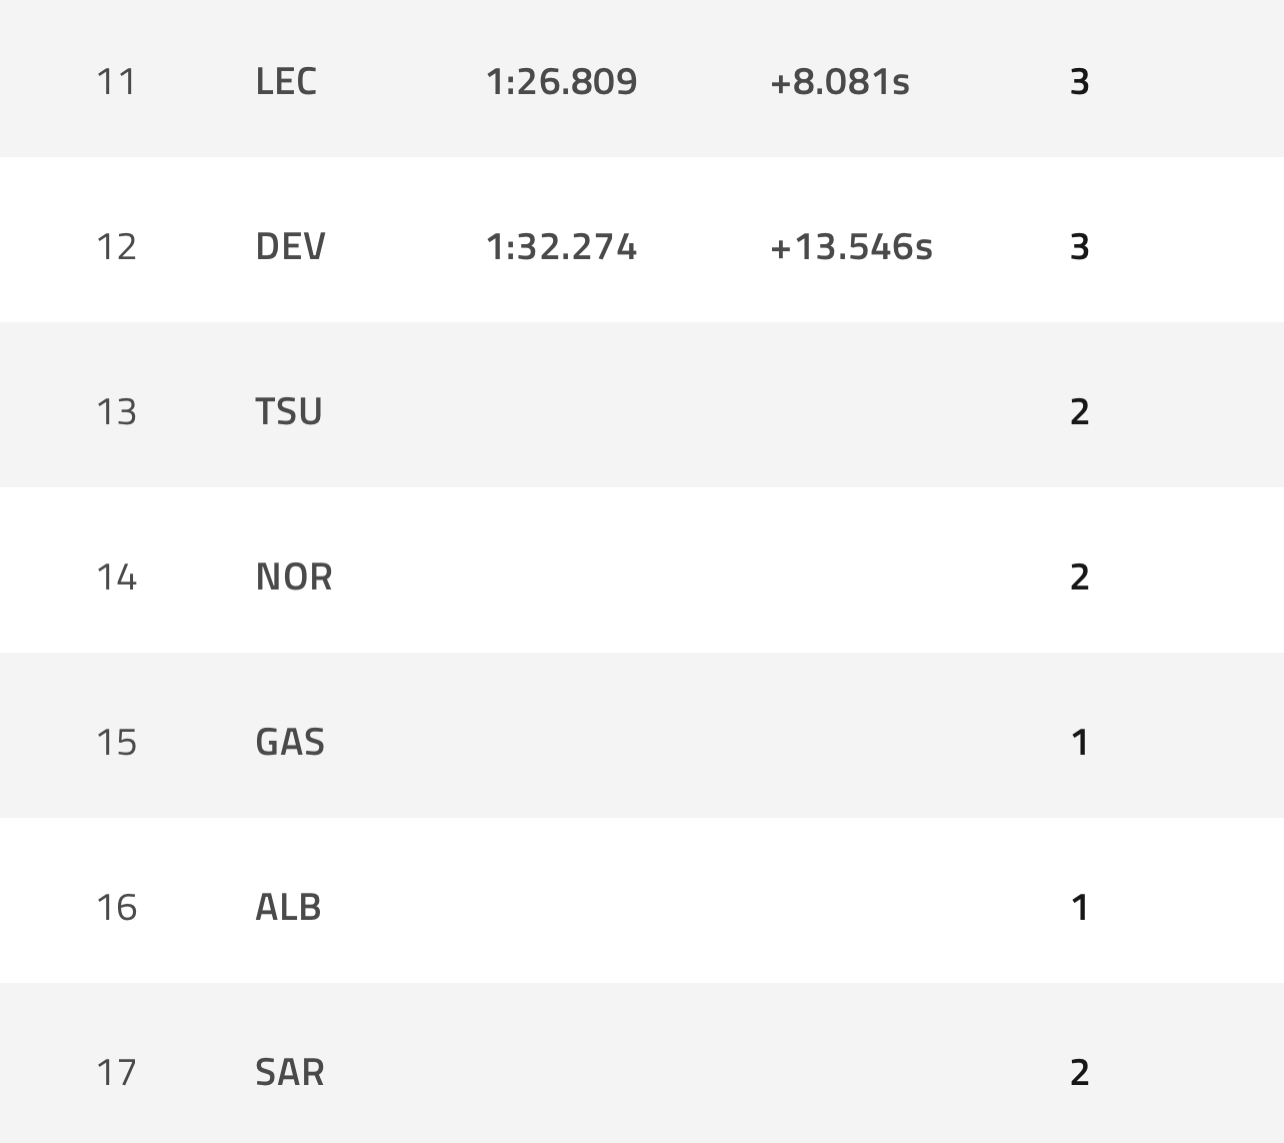Select position number 12
Image resolution: width=1284 pixels, height=1143 pixels.
(116, 246)
